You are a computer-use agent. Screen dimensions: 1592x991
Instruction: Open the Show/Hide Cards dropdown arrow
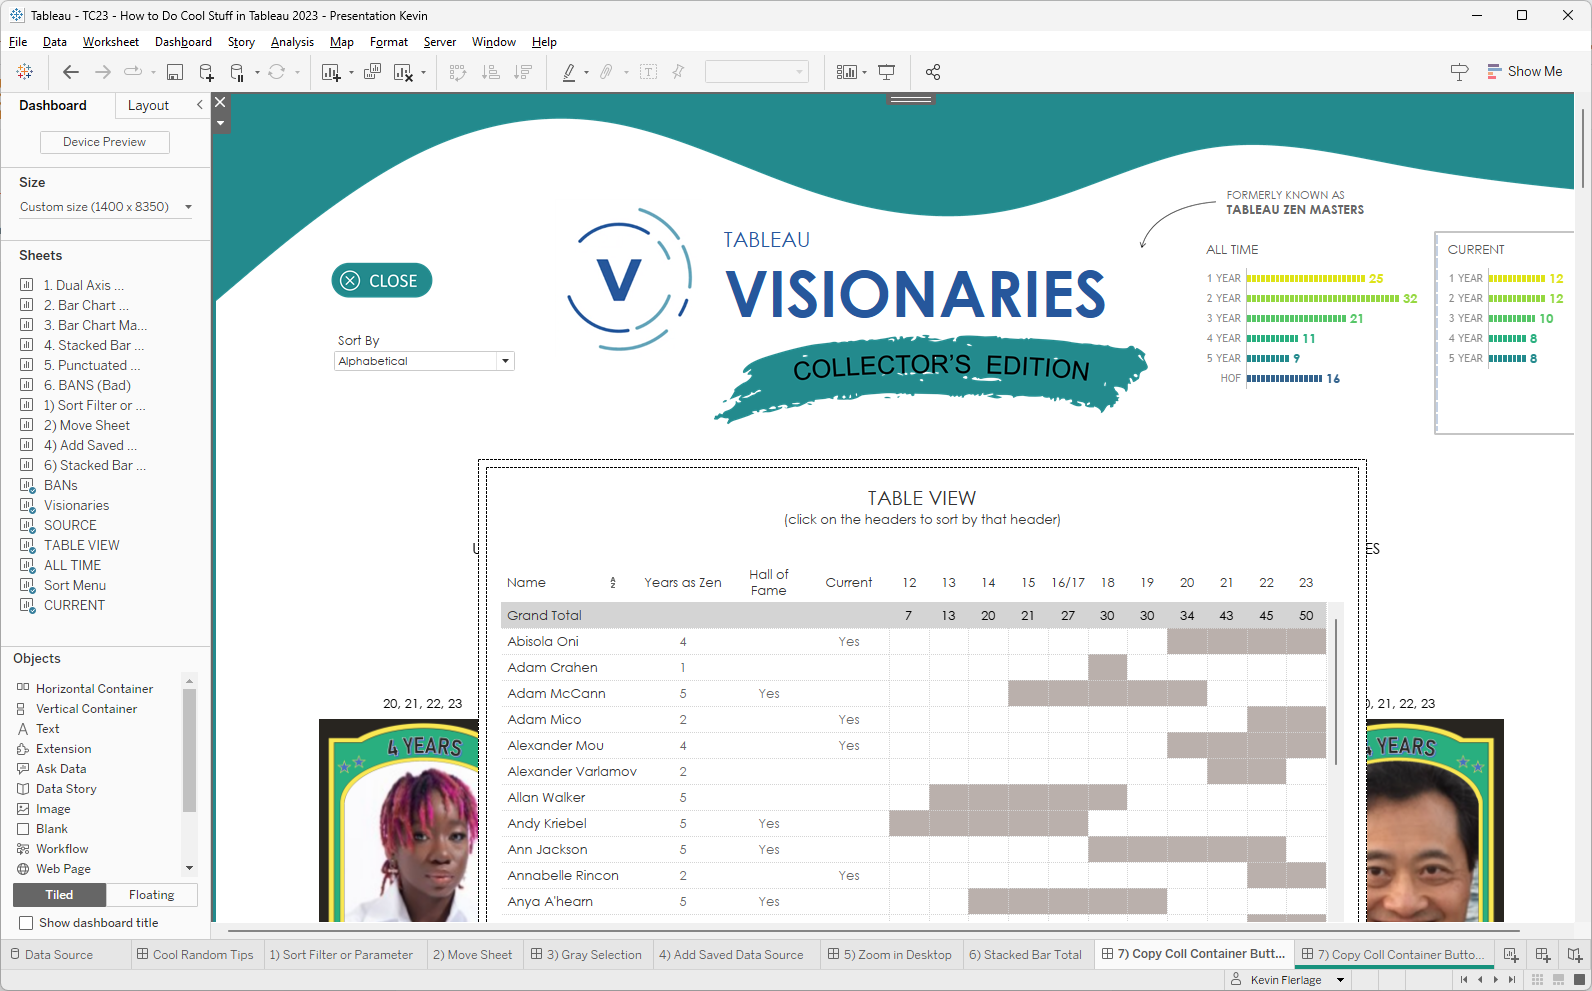[x=864, y=73]
